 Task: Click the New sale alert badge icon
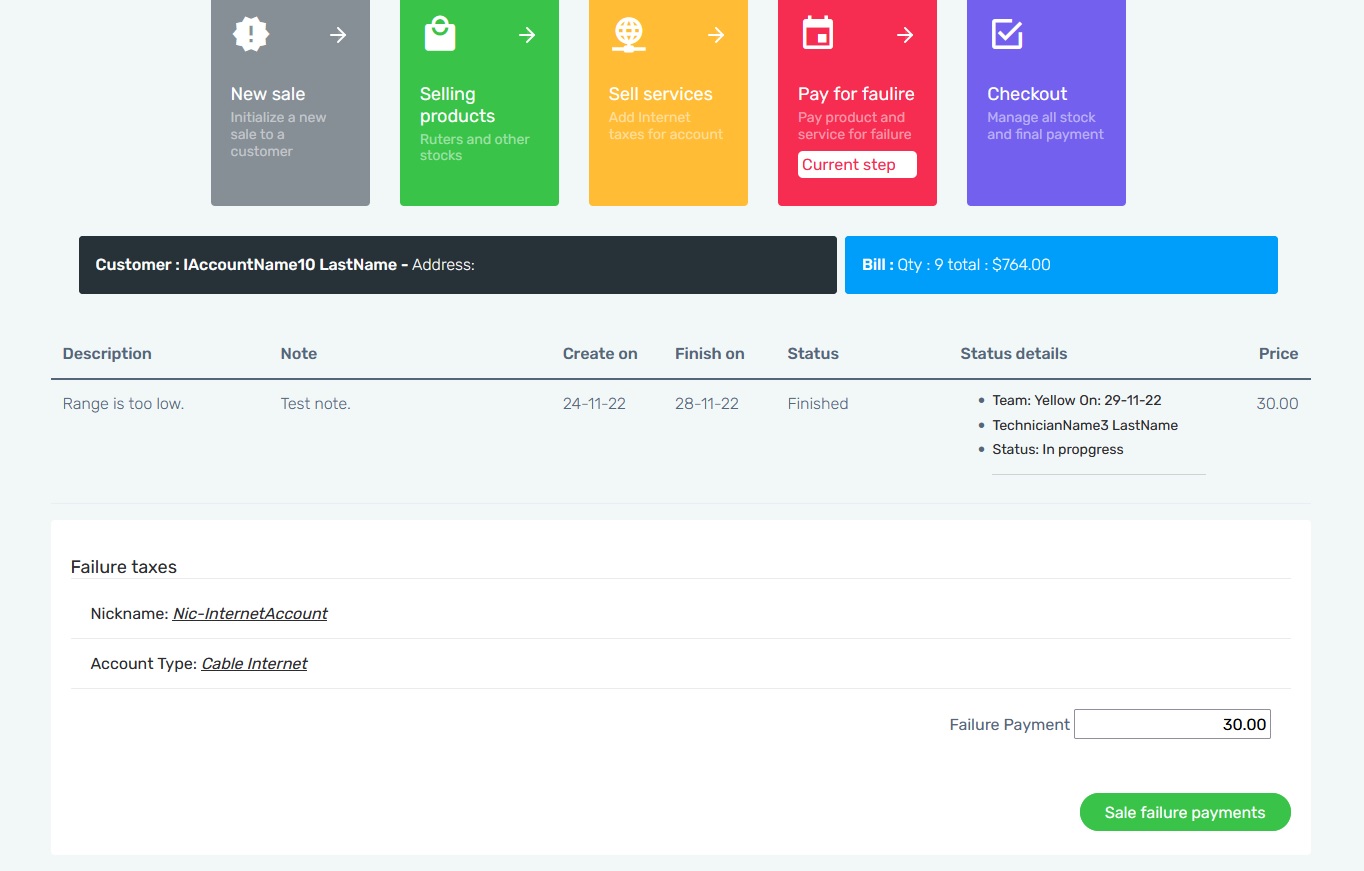[x=250, y=35]
